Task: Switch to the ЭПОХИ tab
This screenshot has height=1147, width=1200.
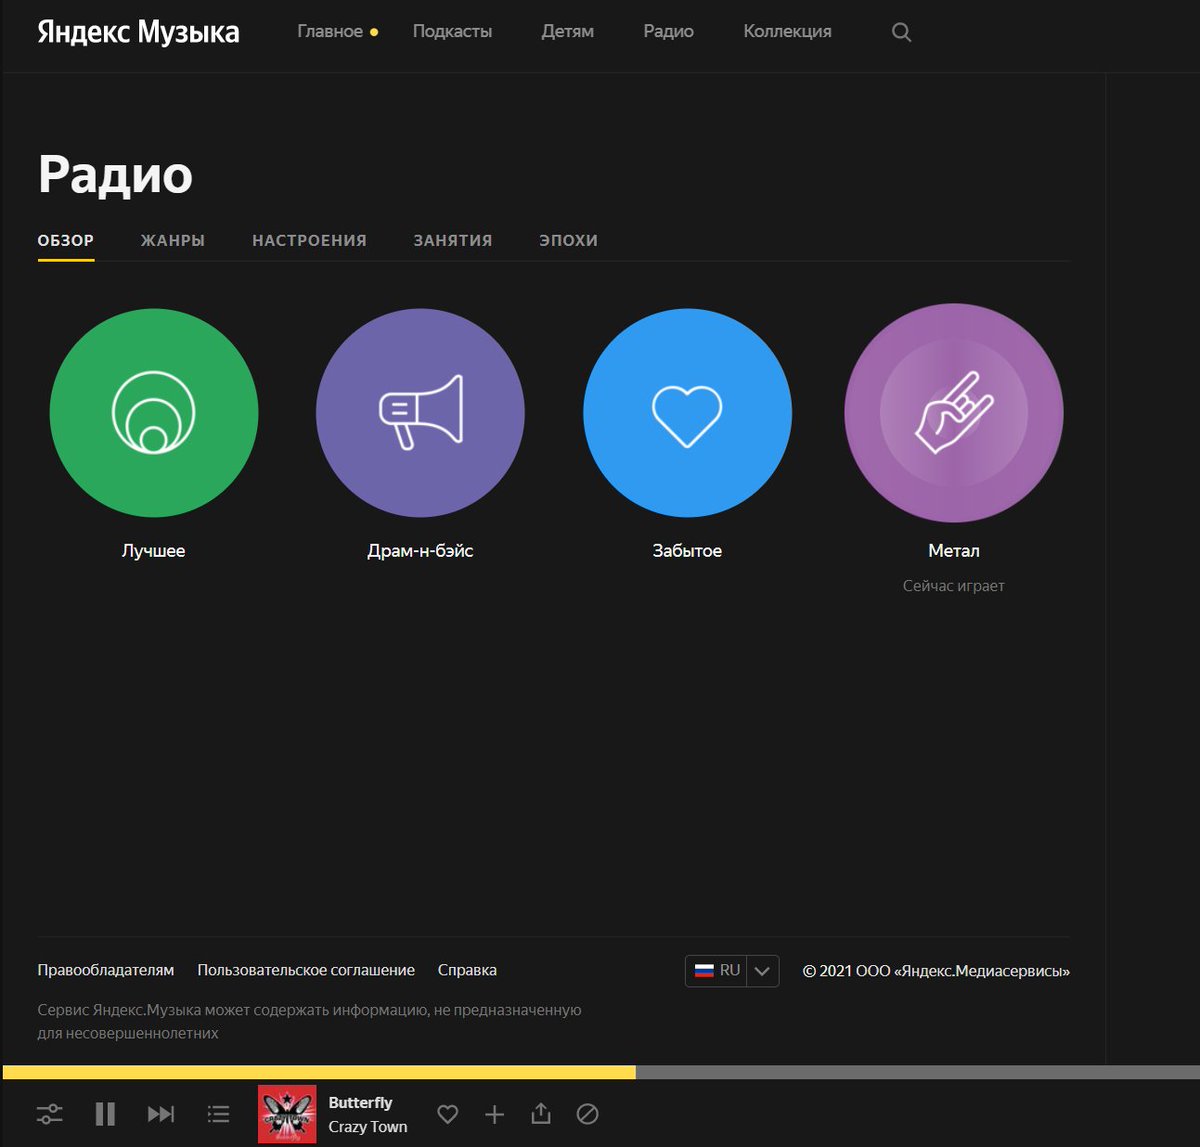Action: 568,240
